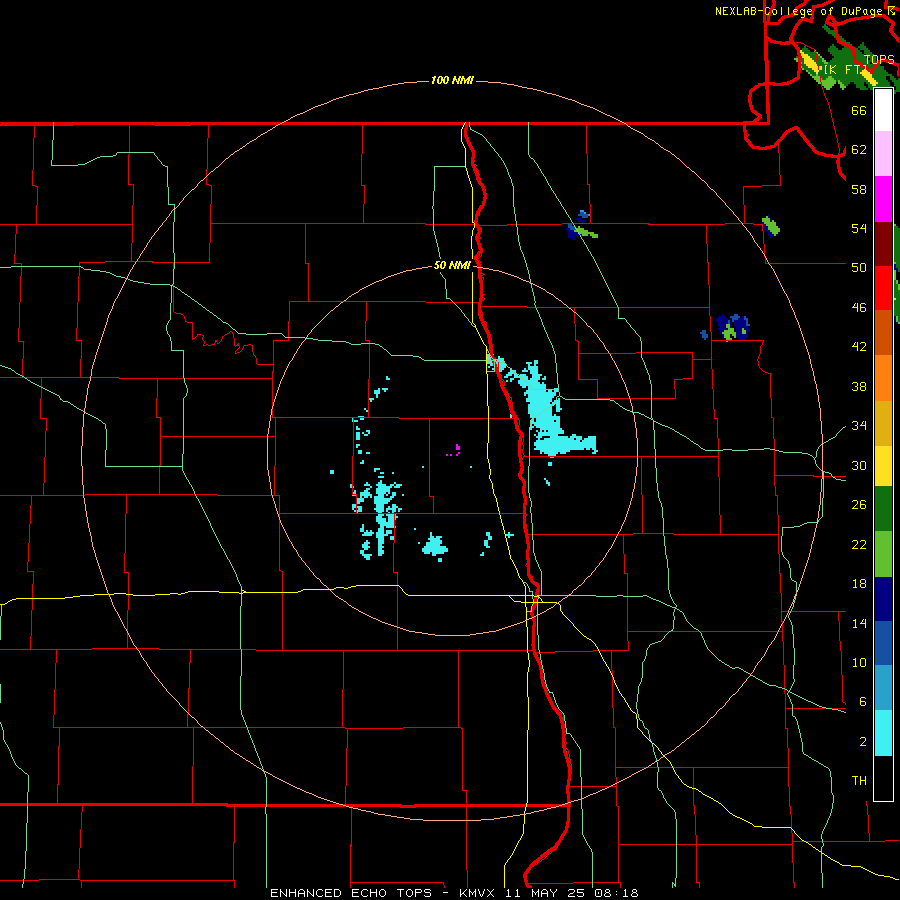The width and height of the screenshot is (900, 900).
Task: Click the '100 NMI' range ring label
Action: point(452,80)
